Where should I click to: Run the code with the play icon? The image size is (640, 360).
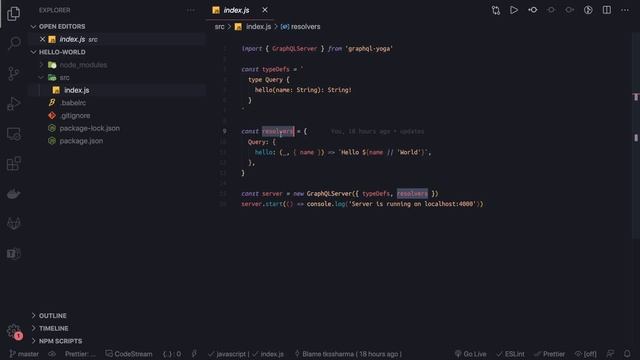tap(514, 10)
